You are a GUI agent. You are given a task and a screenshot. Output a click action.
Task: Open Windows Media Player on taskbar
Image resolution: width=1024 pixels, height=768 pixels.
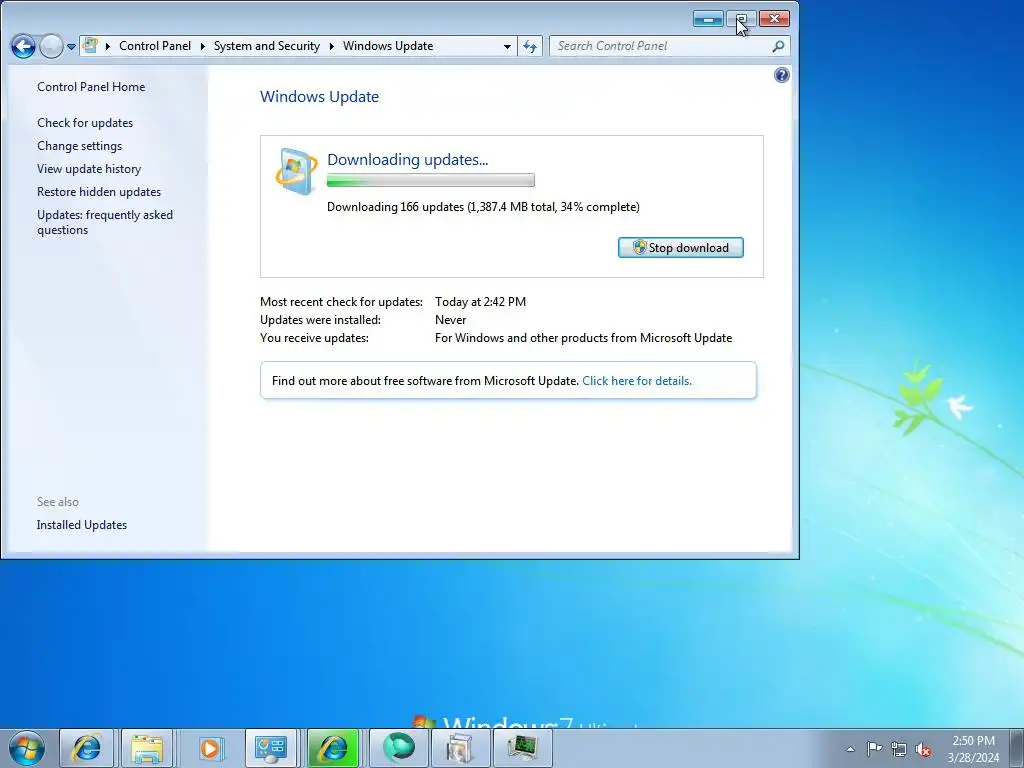(210, 748)
